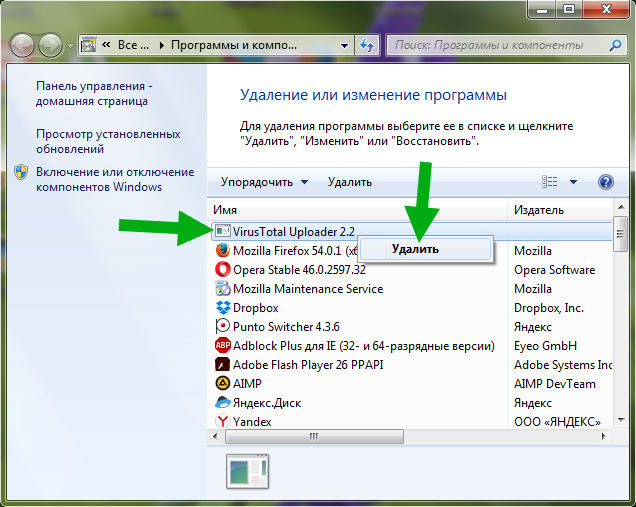Select 'Mozilla Maintenance Service' entry
Screen dimensions: 636x507
(308, 289)
